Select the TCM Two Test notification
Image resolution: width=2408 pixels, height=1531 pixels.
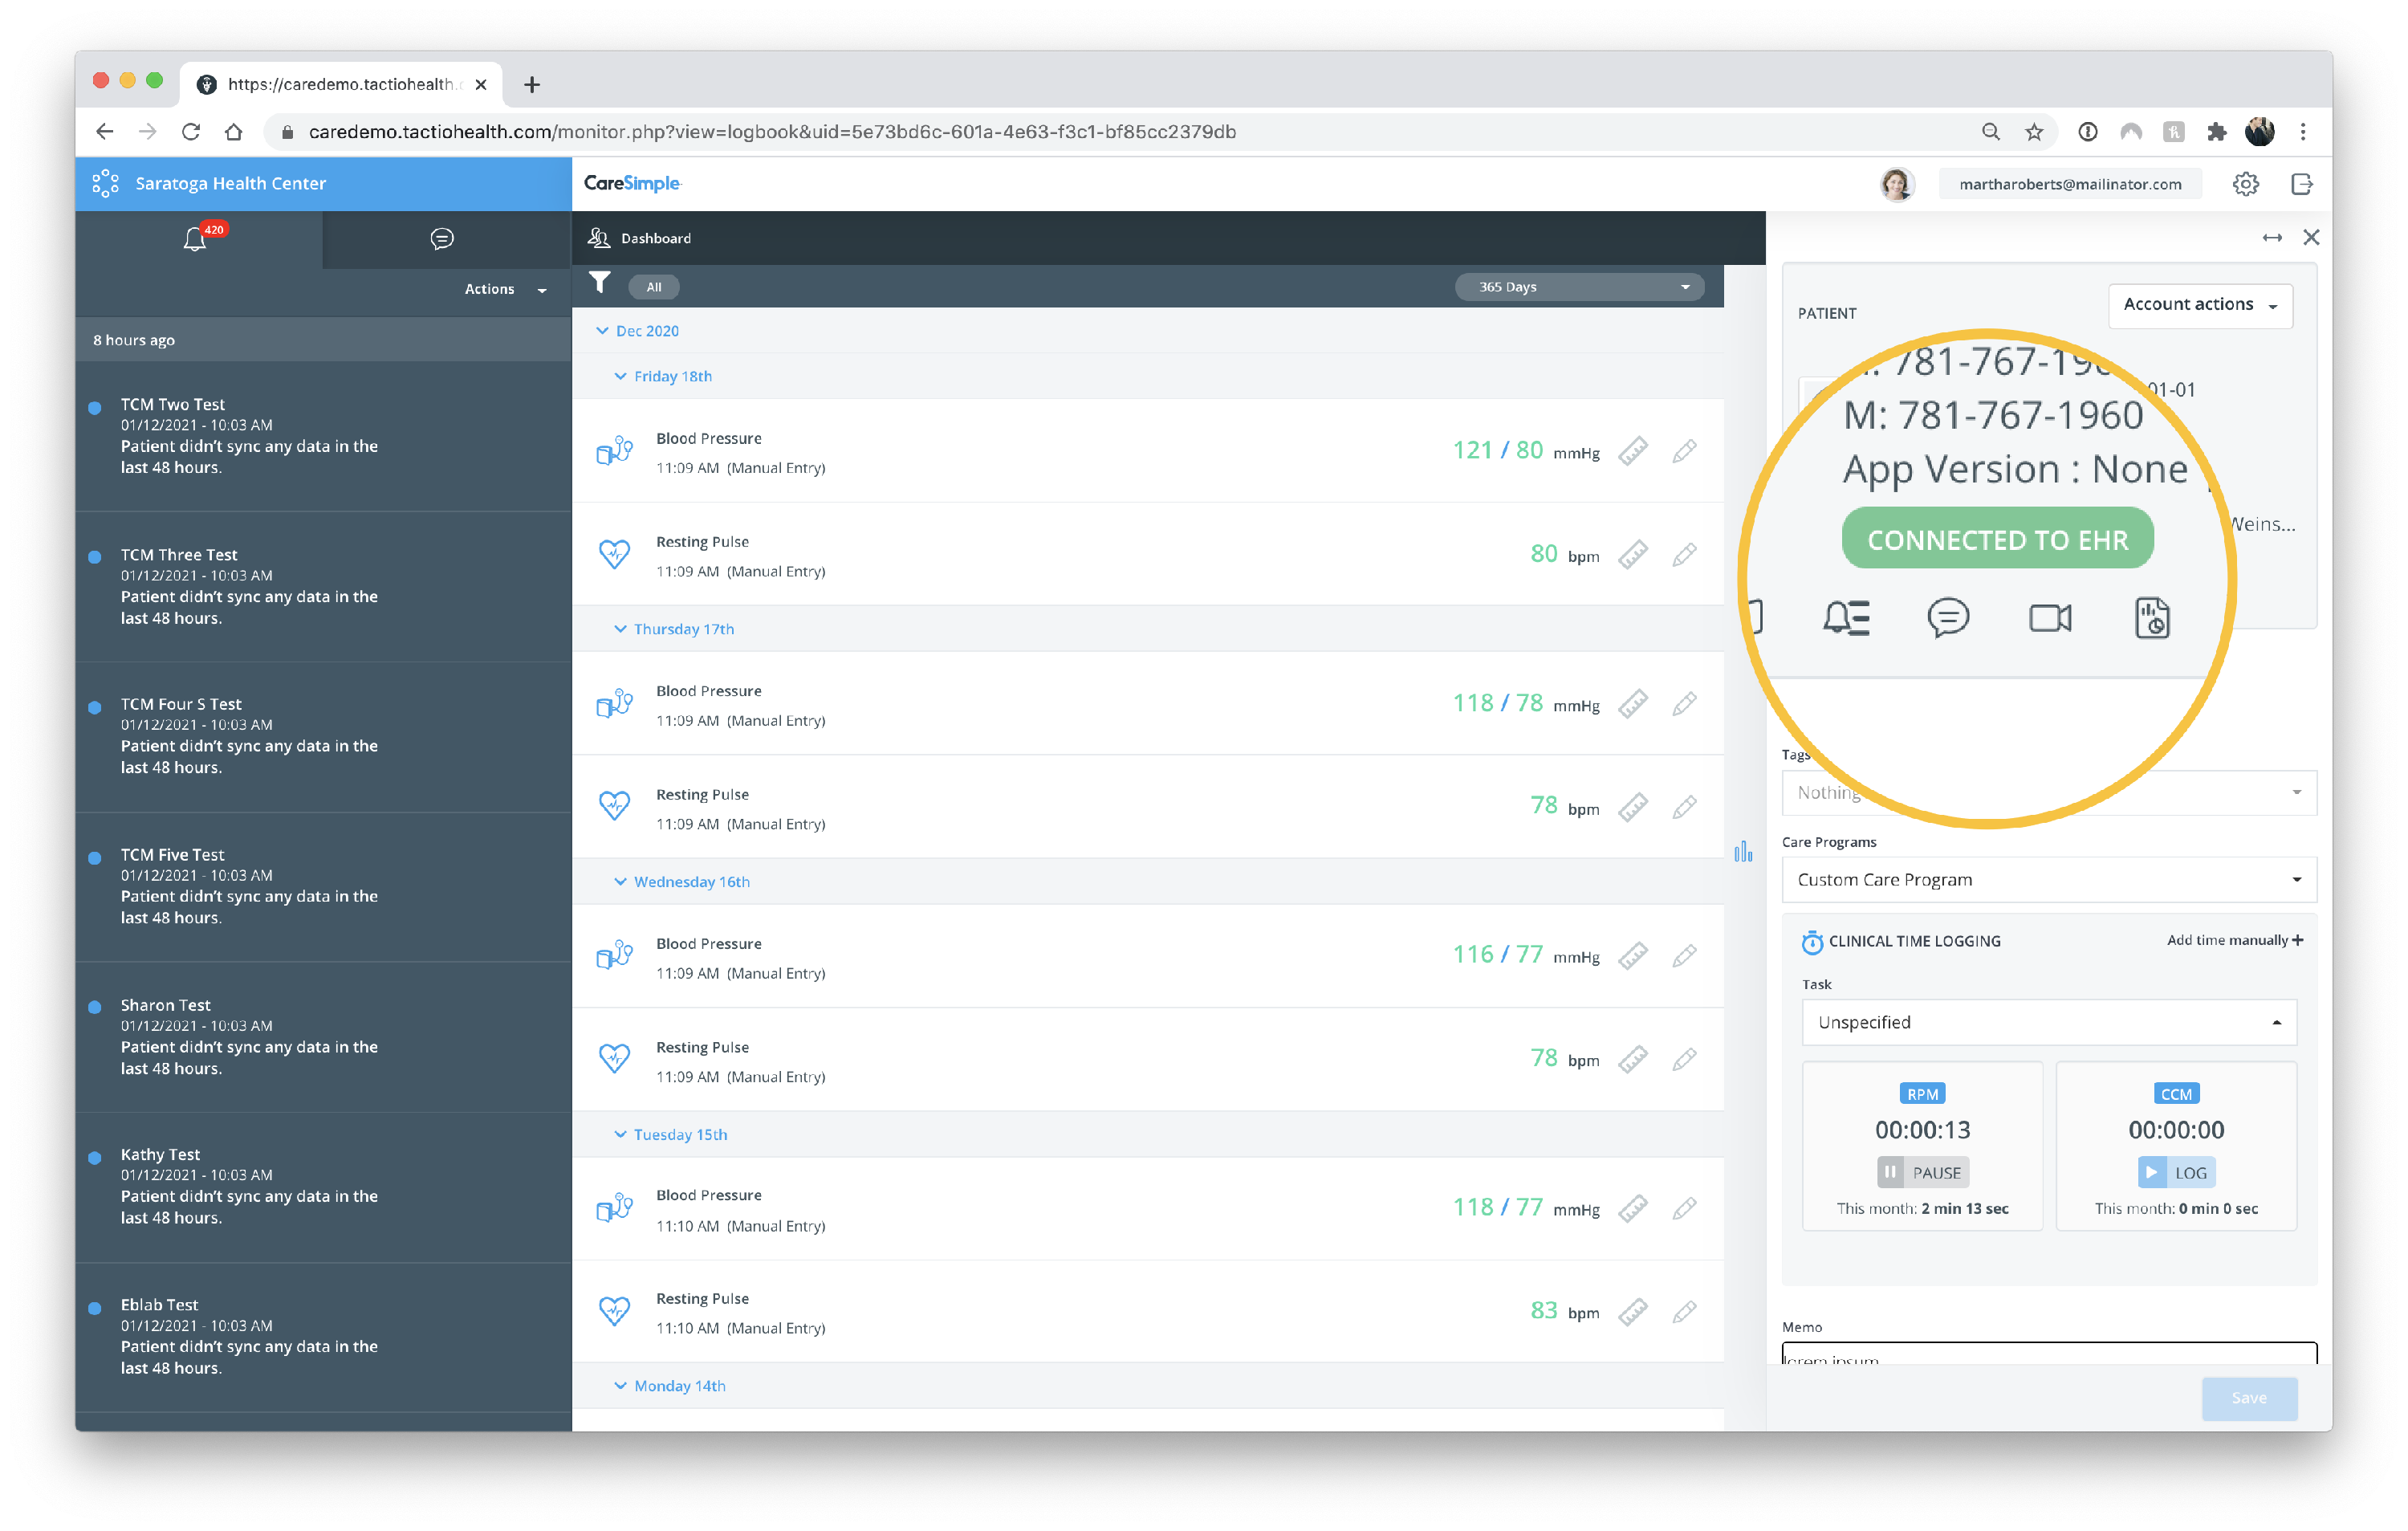[250, 435]
